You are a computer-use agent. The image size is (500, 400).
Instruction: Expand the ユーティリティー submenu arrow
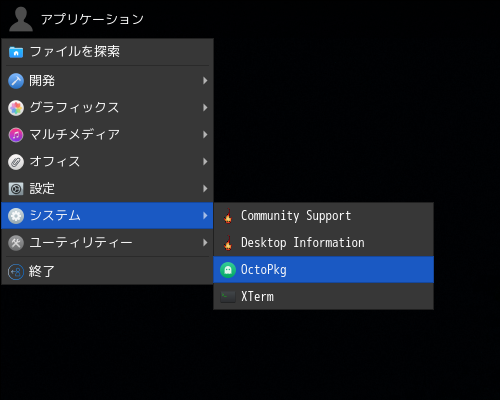205,243
